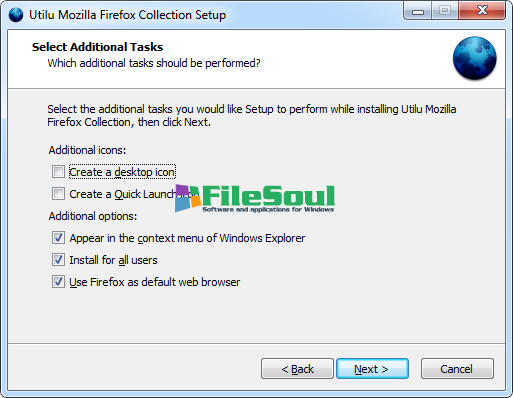This screenshot has width=513, height=398.
Task: Minimize the Setup window
Action: (x=418, y=11)
